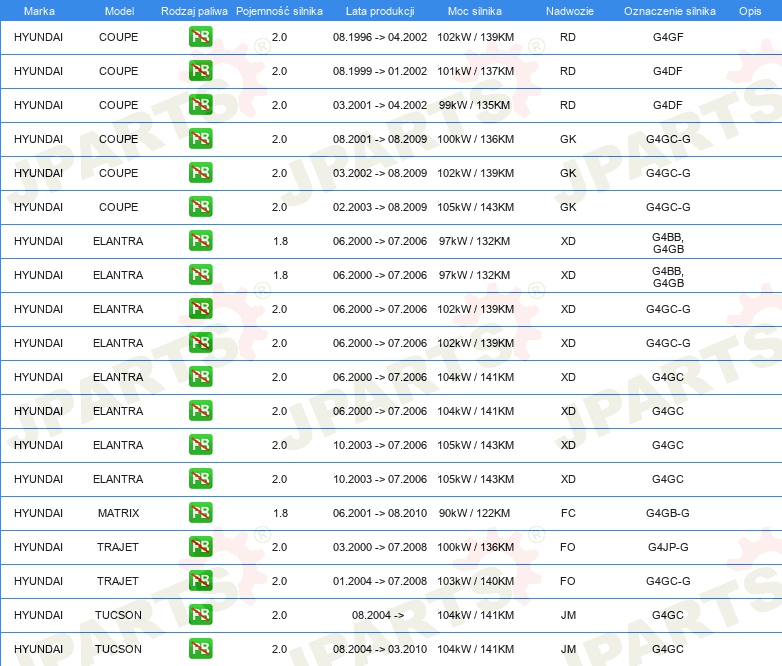Click the fuel icon in the TRAJET G4JP-G row
Image resolution: width=782 pixels, height=666 pixels.
[x=200, y=547]
